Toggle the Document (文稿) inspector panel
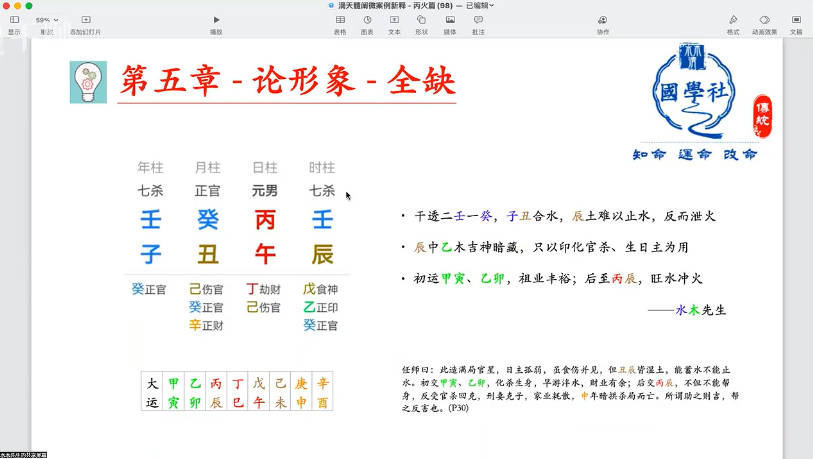This screenshot has height=459, width=813. coord(796,20)
